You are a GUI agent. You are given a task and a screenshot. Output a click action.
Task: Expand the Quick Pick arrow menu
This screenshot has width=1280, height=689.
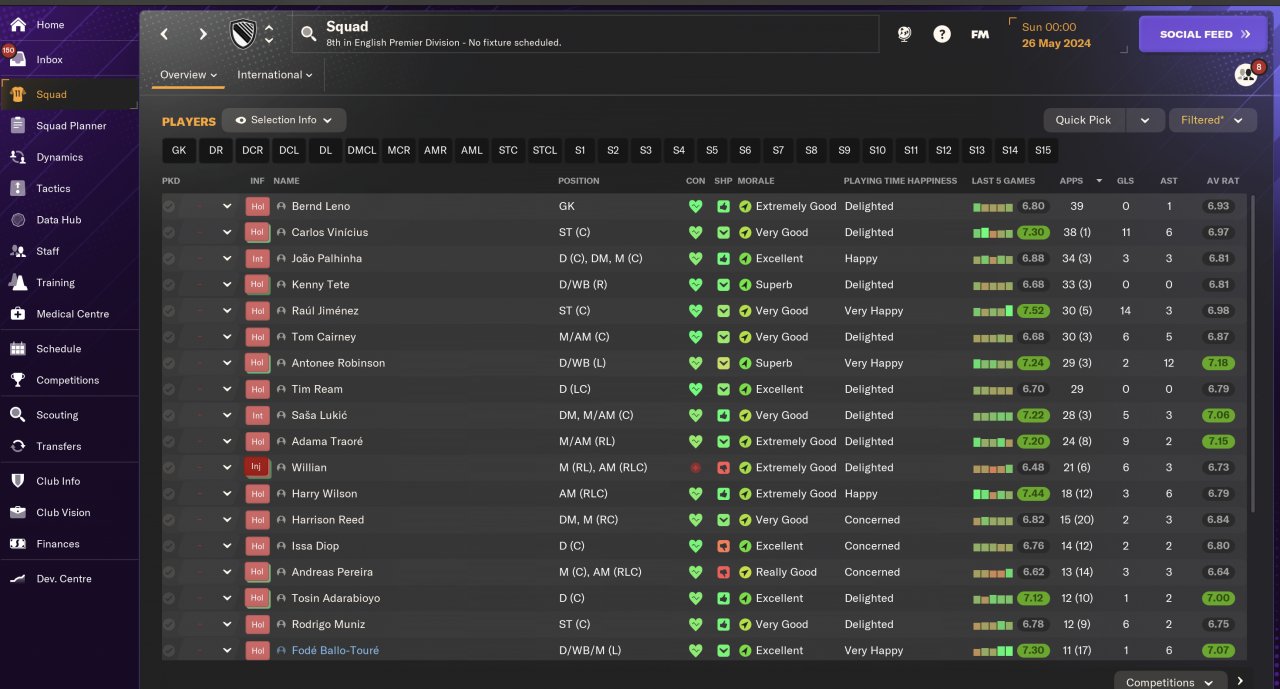tap(1145, 120)
